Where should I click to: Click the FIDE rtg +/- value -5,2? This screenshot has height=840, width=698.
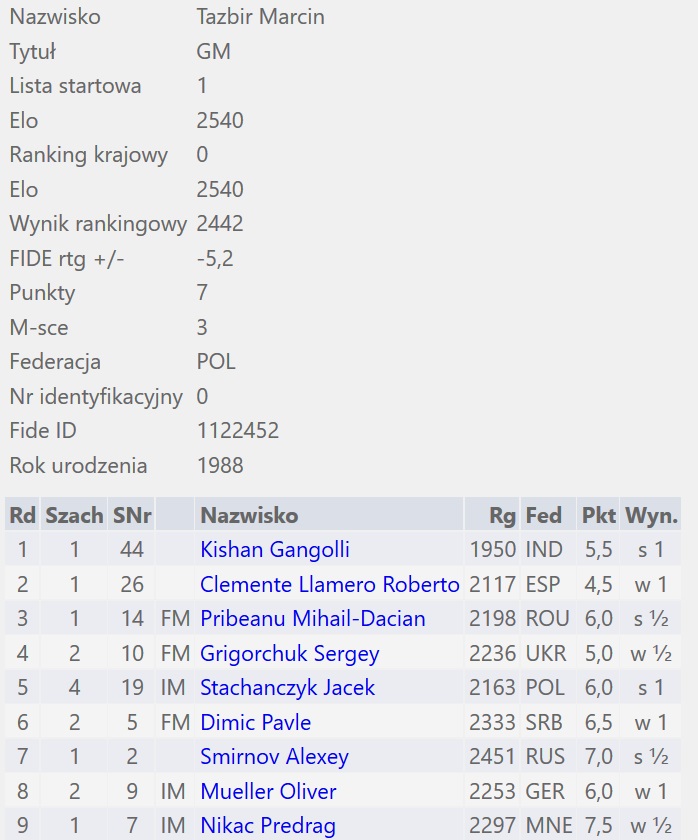click(x=215, y=258)
